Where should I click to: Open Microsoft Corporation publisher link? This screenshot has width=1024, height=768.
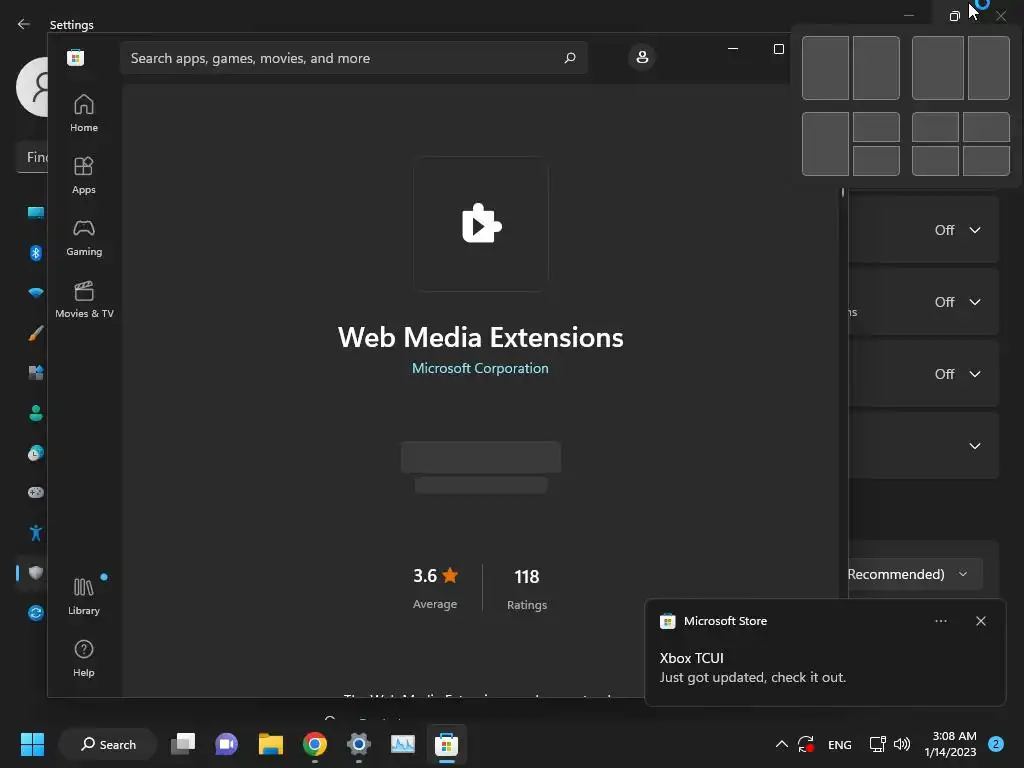pos(480,368)
